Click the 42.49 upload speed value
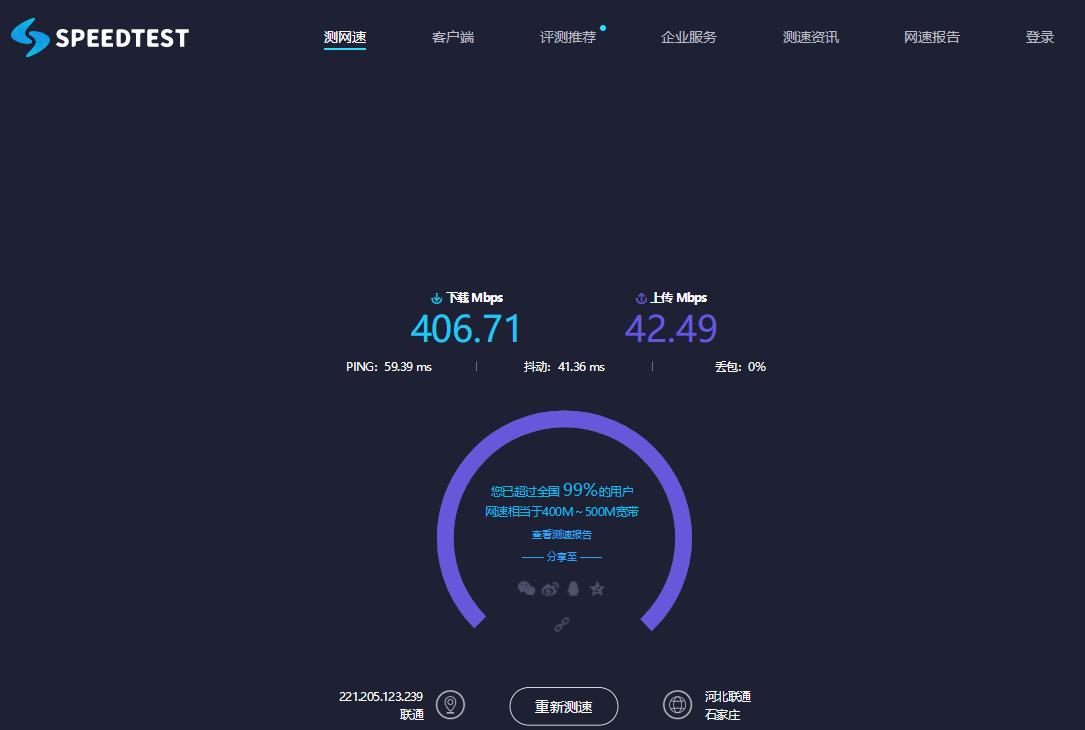1085x730 pixels. pos(671,329)
